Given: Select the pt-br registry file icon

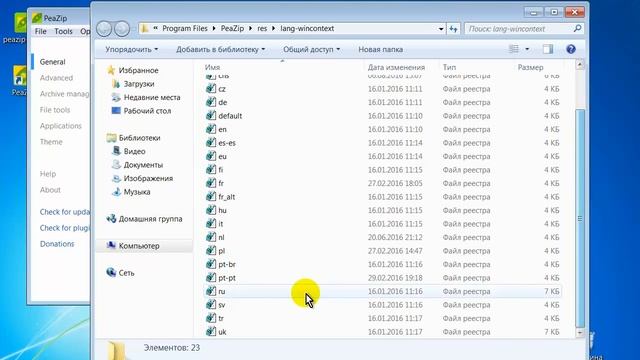Looking at the screenshot, I should tap(211, 264).
